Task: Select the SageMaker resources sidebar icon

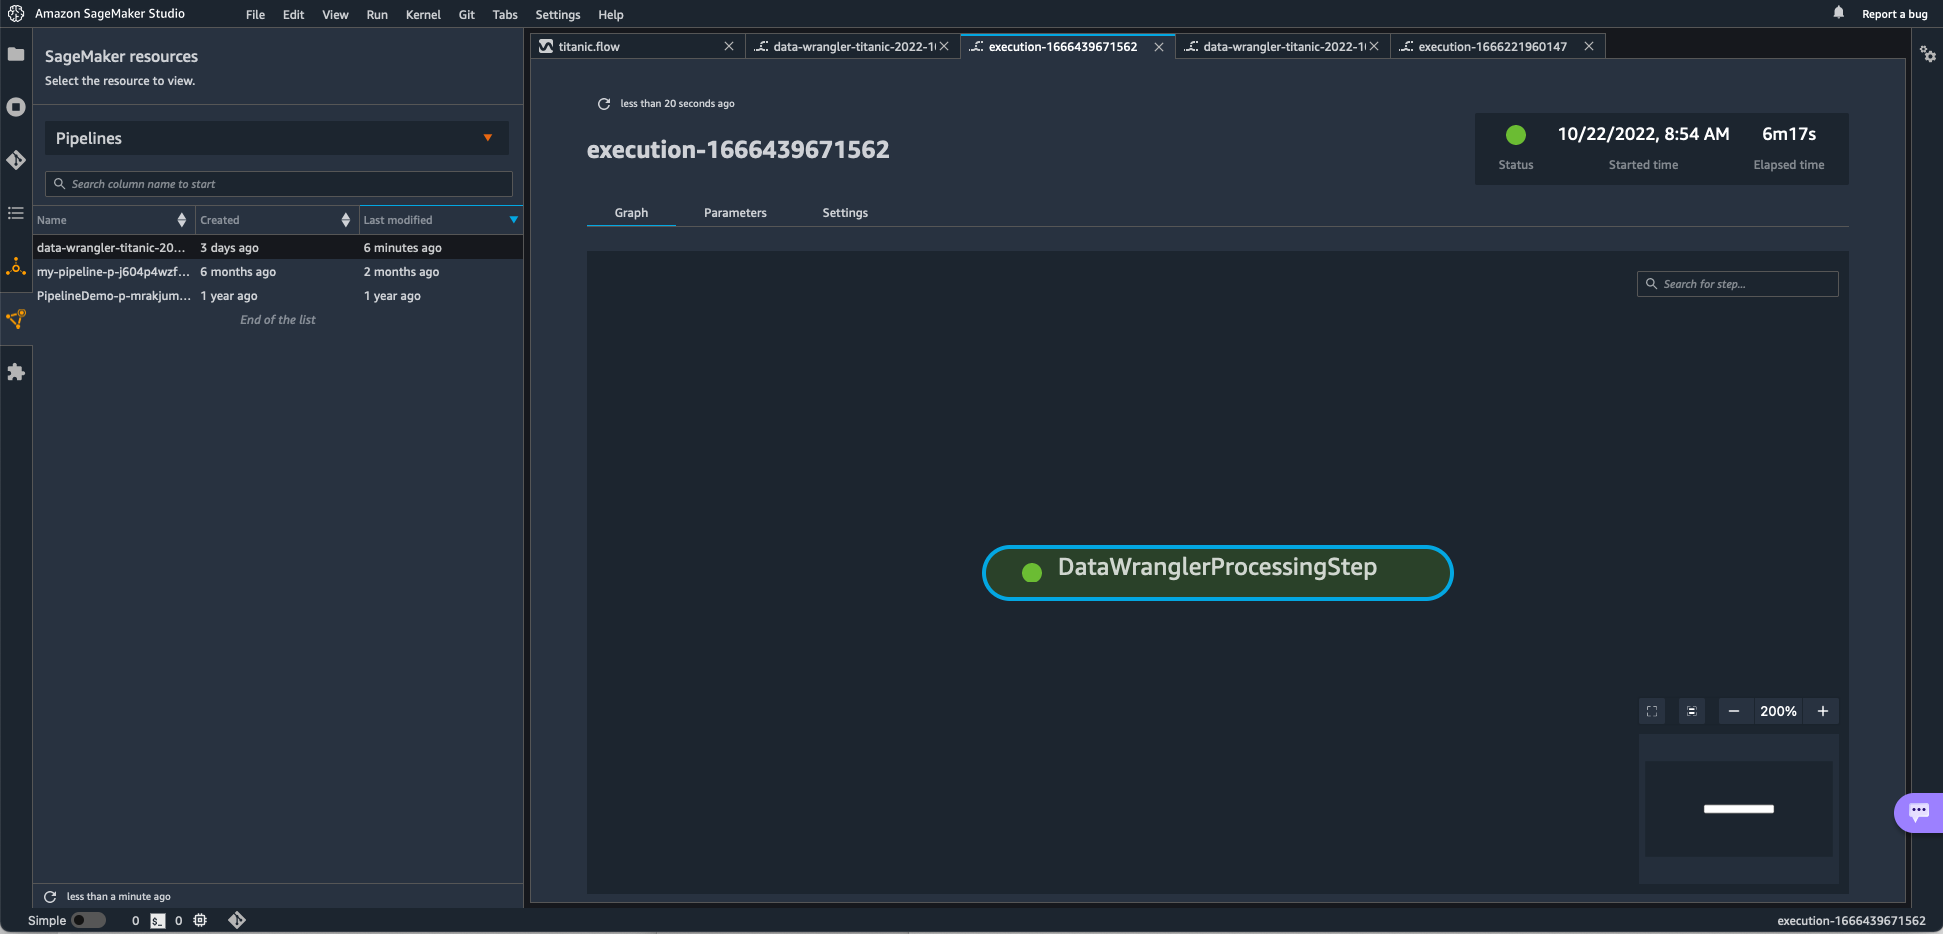Action: coord(16,319)
